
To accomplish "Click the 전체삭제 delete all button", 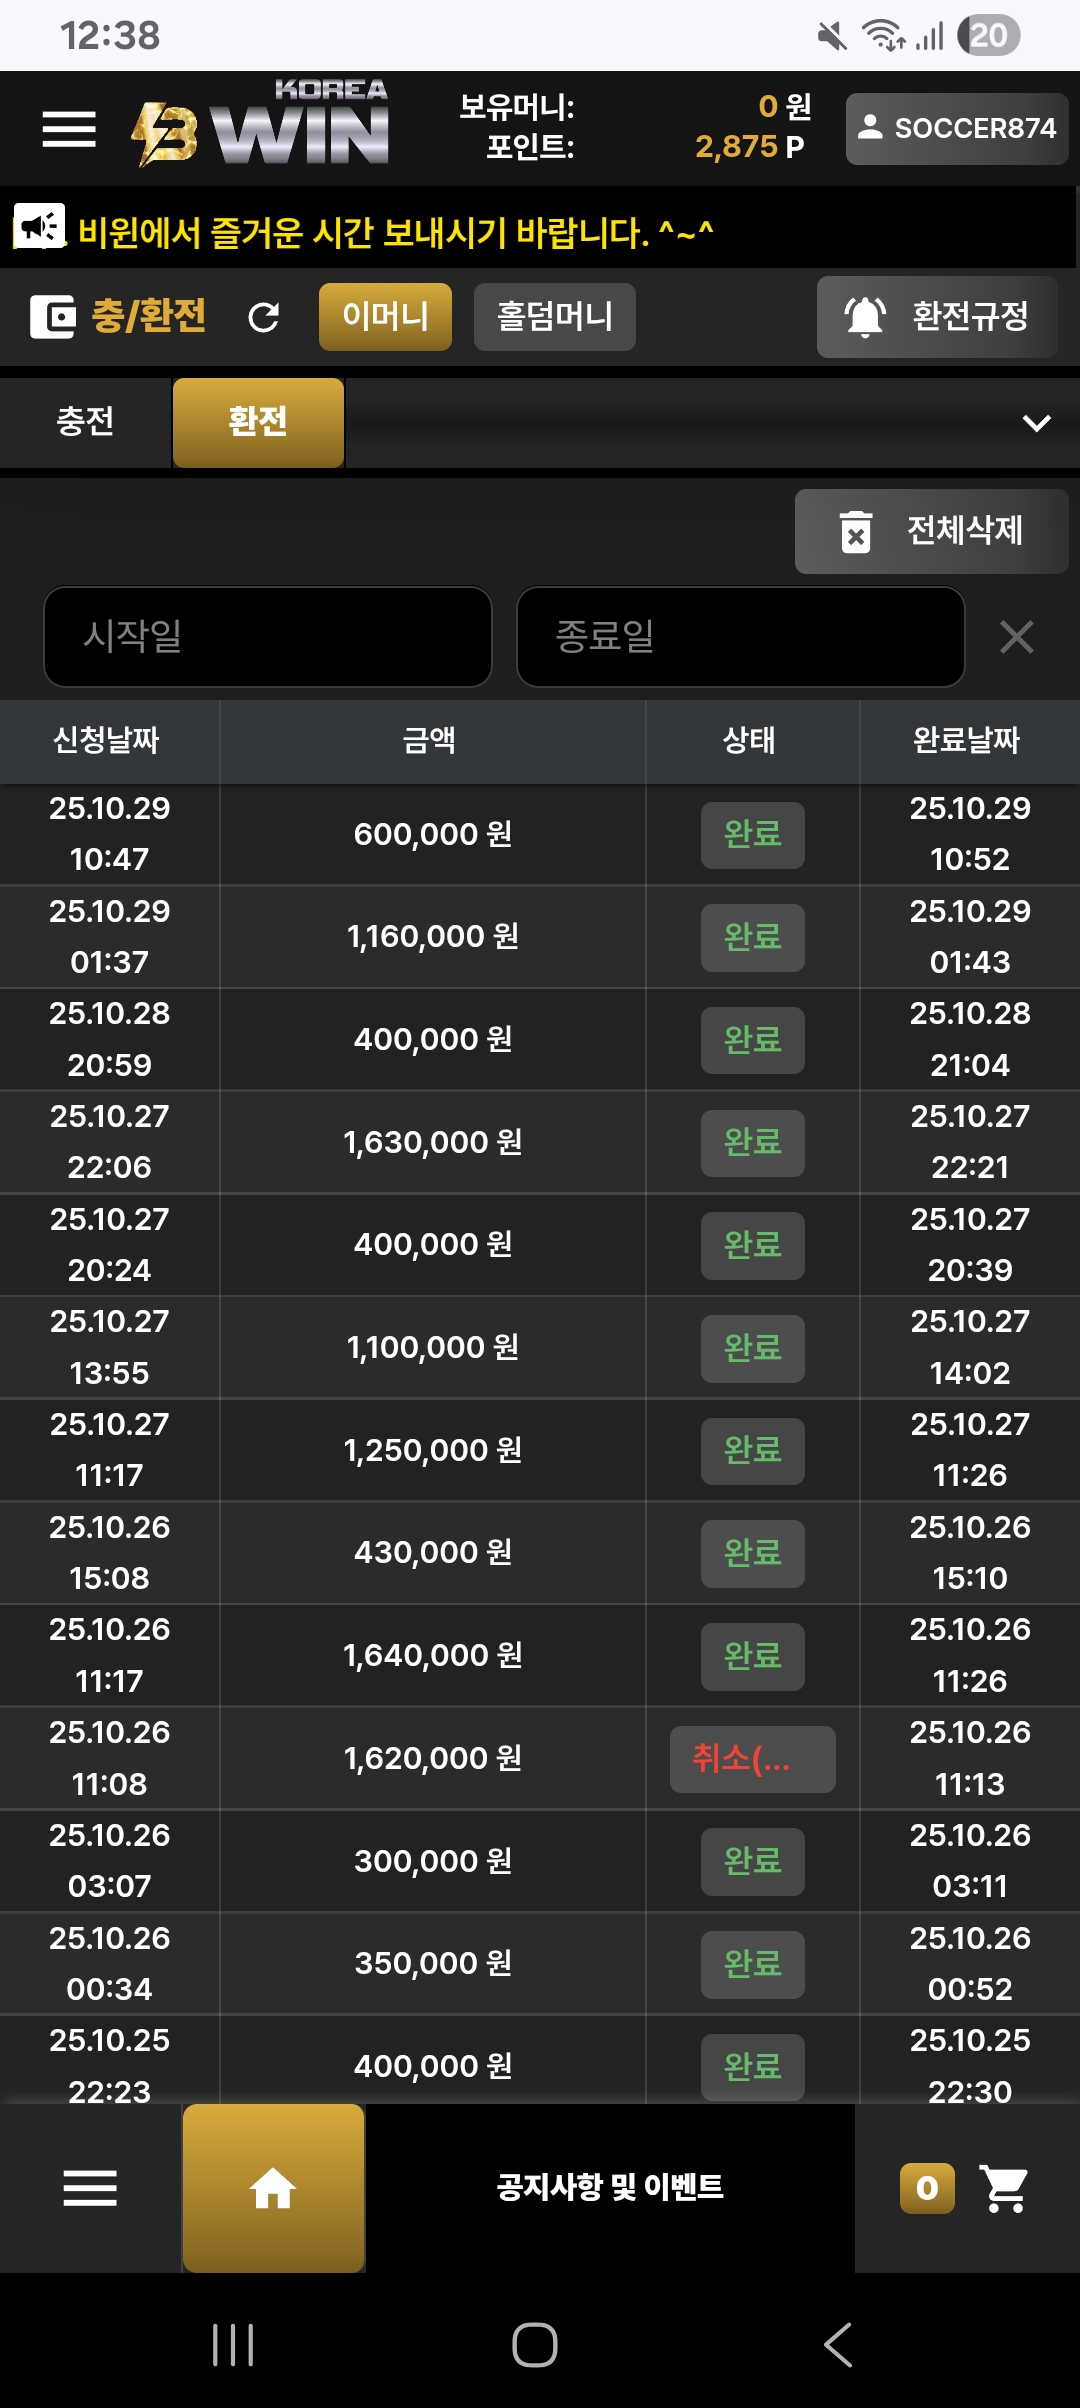I will tap(931, 531).
